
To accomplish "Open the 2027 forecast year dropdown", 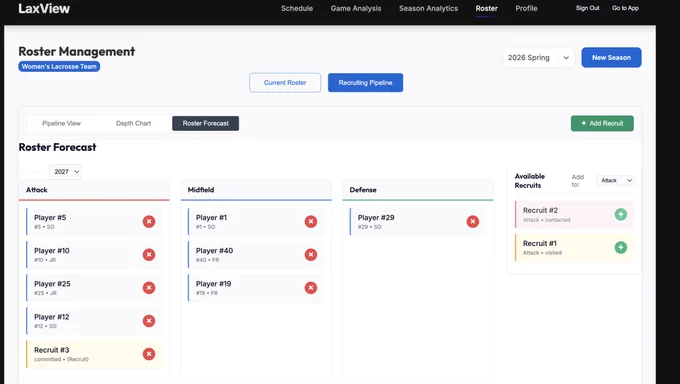I will point(65,172).
